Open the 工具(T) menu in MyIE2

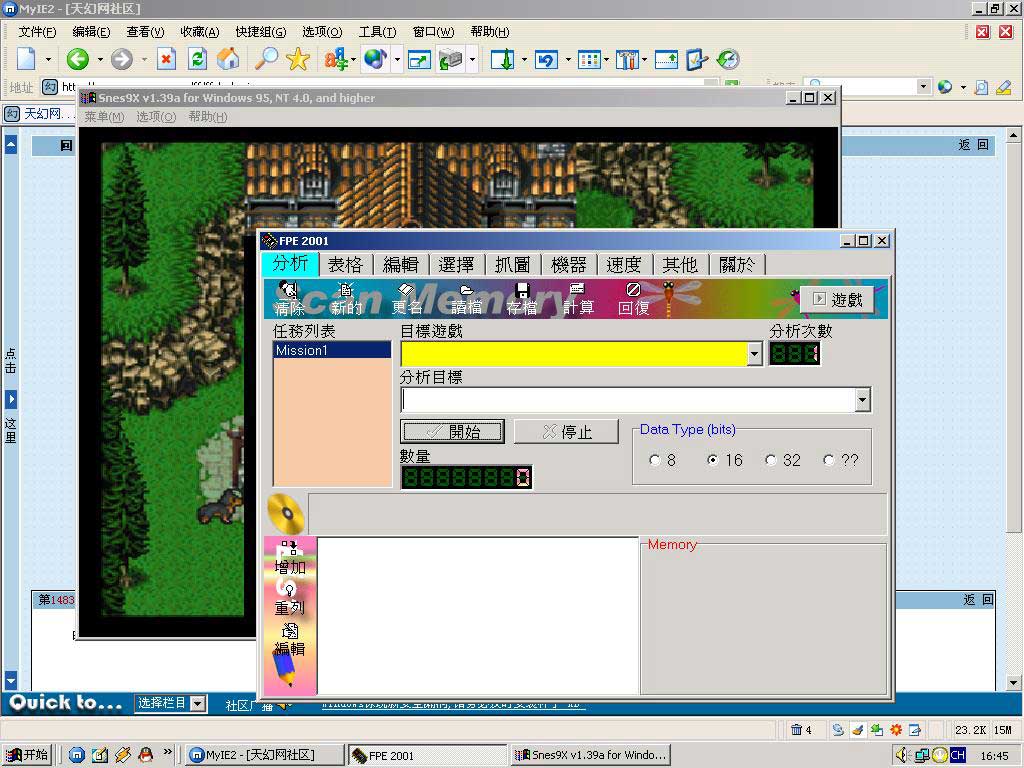coord(377,31)
